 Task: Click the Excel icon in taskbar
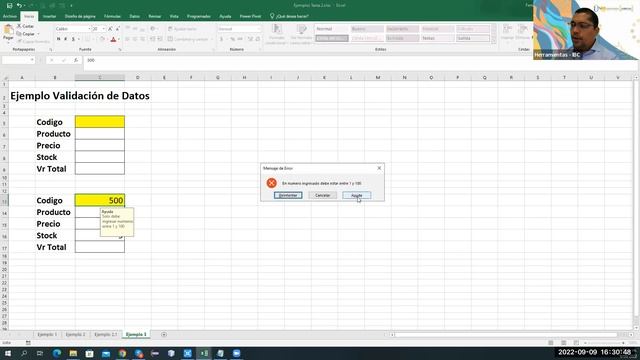point(204,353)
